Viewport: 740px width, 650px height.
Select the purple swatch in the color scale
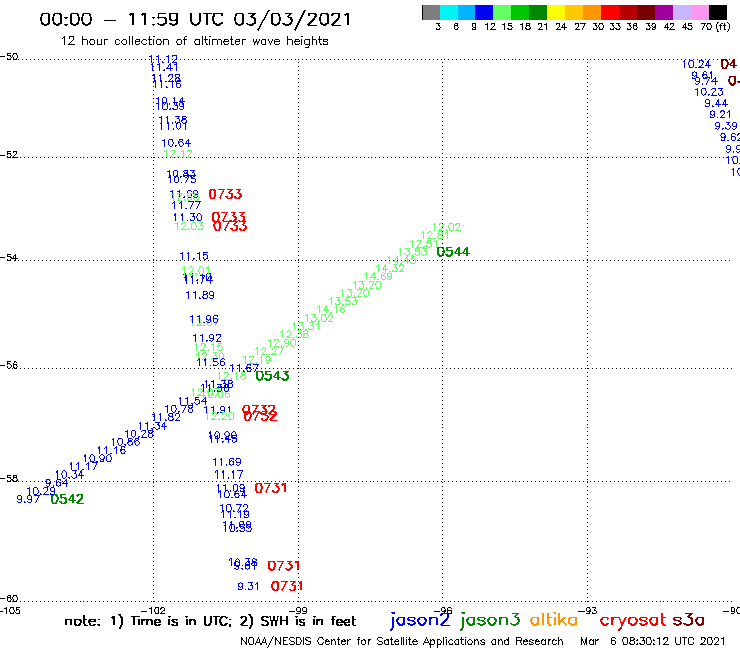click(664, 12)
